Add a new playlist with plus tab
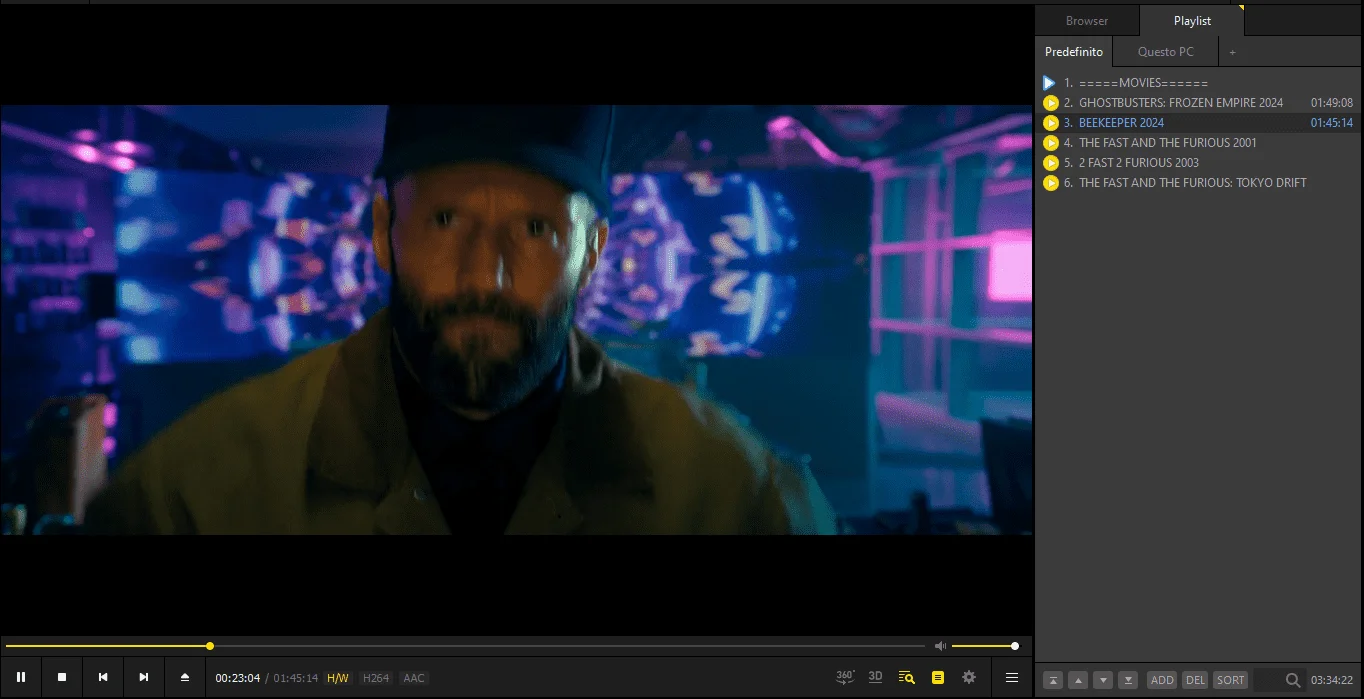Image resolution: width=1364 pixels, height=699 pixels. (1232, 52)
